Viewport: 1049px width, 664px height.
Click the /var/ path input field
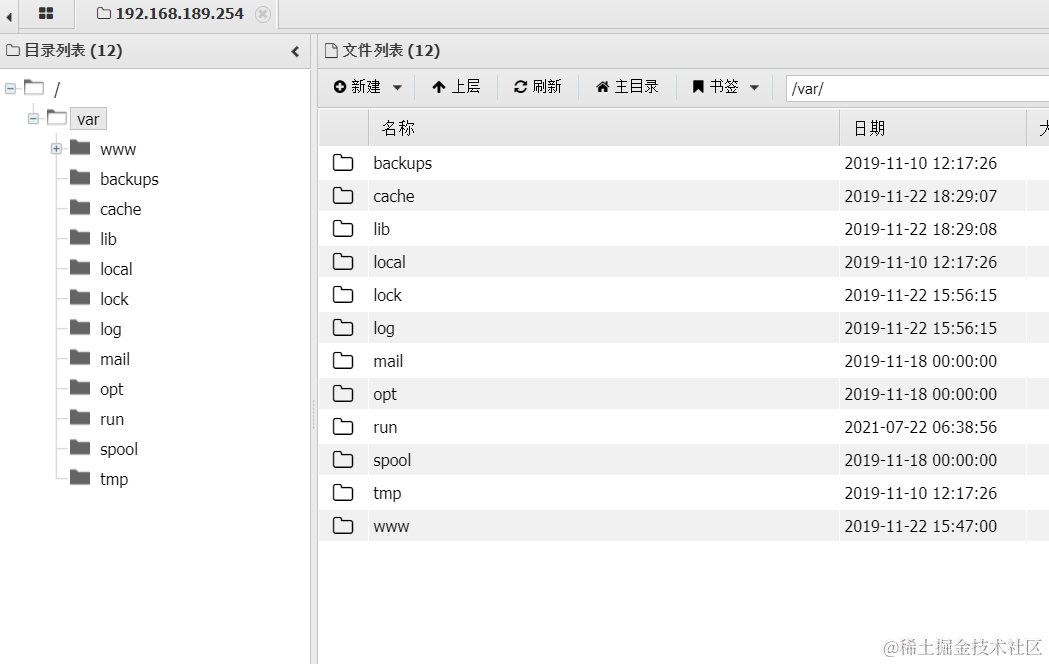coord(917,88)
